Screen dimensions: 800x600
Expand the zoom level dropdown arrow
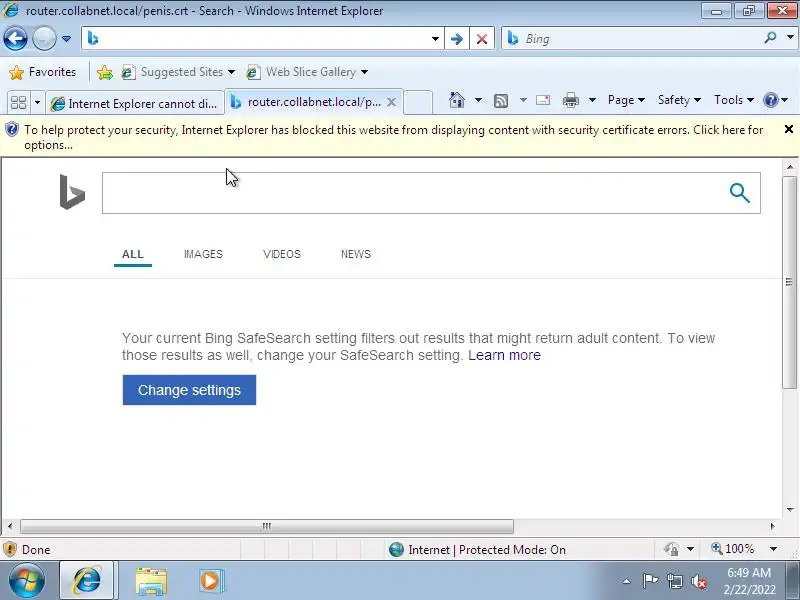[773, 549]
